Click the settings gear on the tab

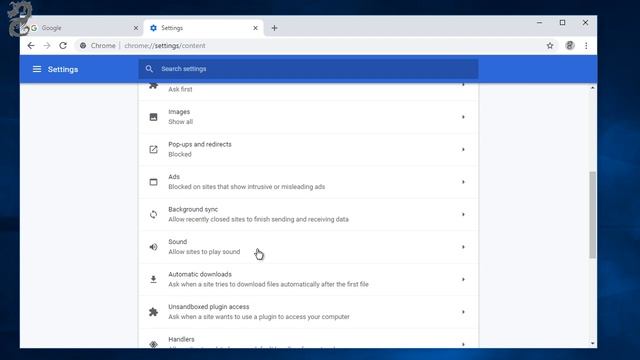point(153,28)
